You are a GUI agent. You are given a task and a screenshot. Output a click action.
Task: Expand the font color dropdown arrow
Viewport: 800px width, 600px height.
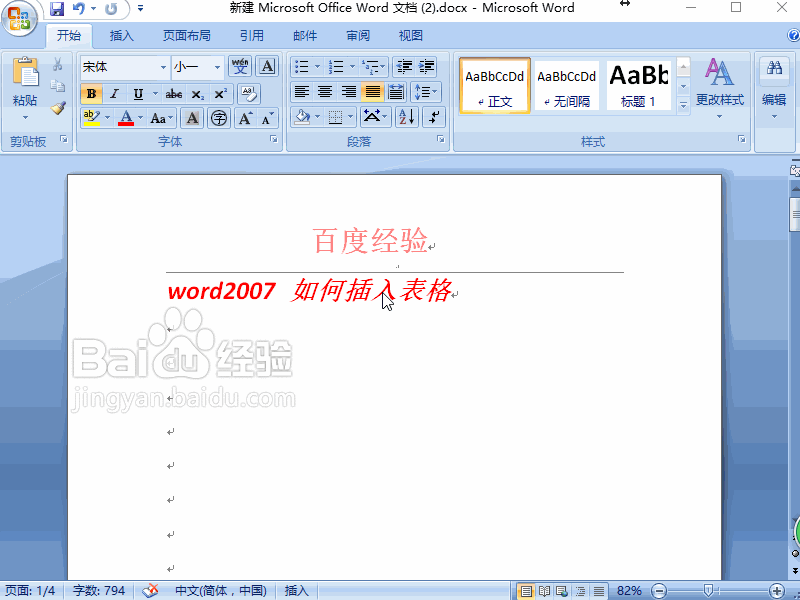140,118
